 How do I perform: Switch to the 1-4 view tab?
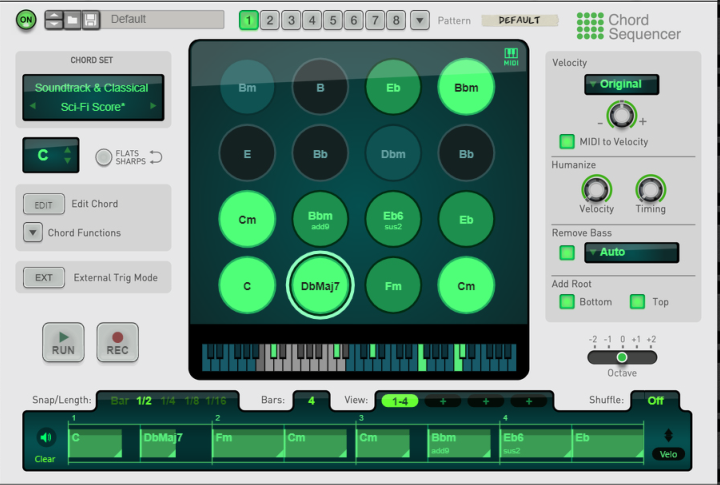[x=400, y=401]
